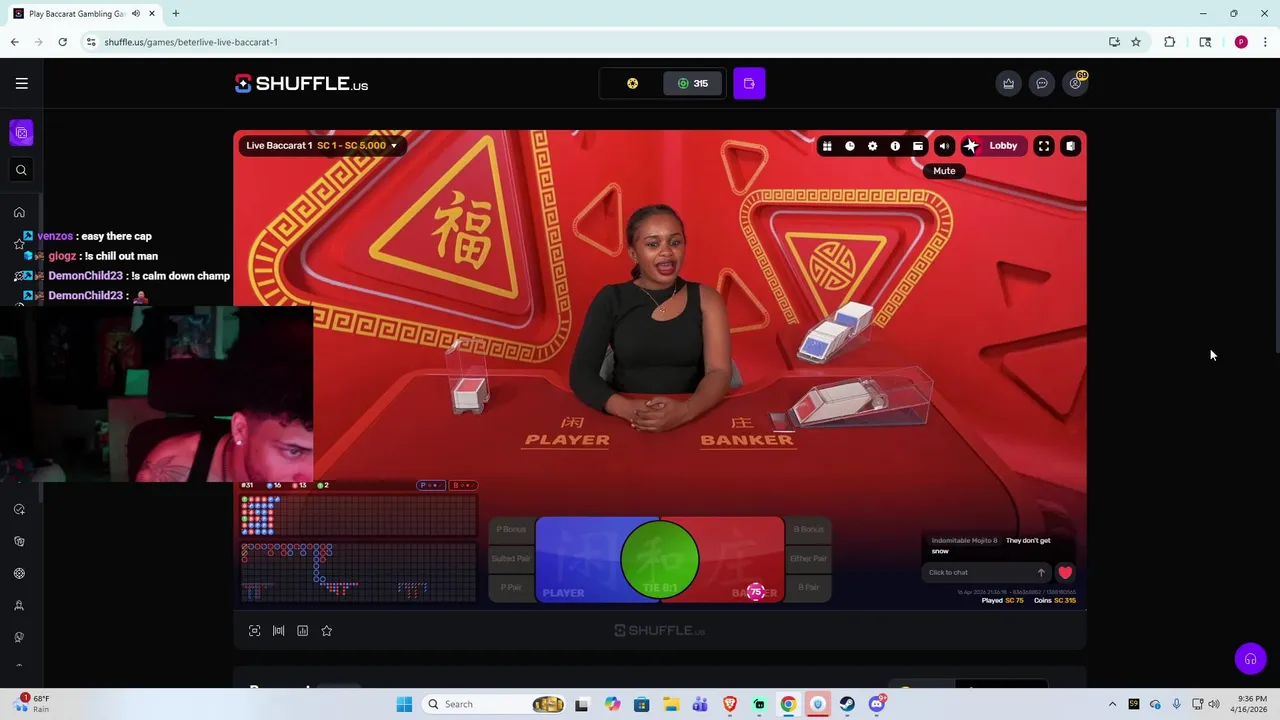Open the user profile icon with badge

[x=1075, y=83]
